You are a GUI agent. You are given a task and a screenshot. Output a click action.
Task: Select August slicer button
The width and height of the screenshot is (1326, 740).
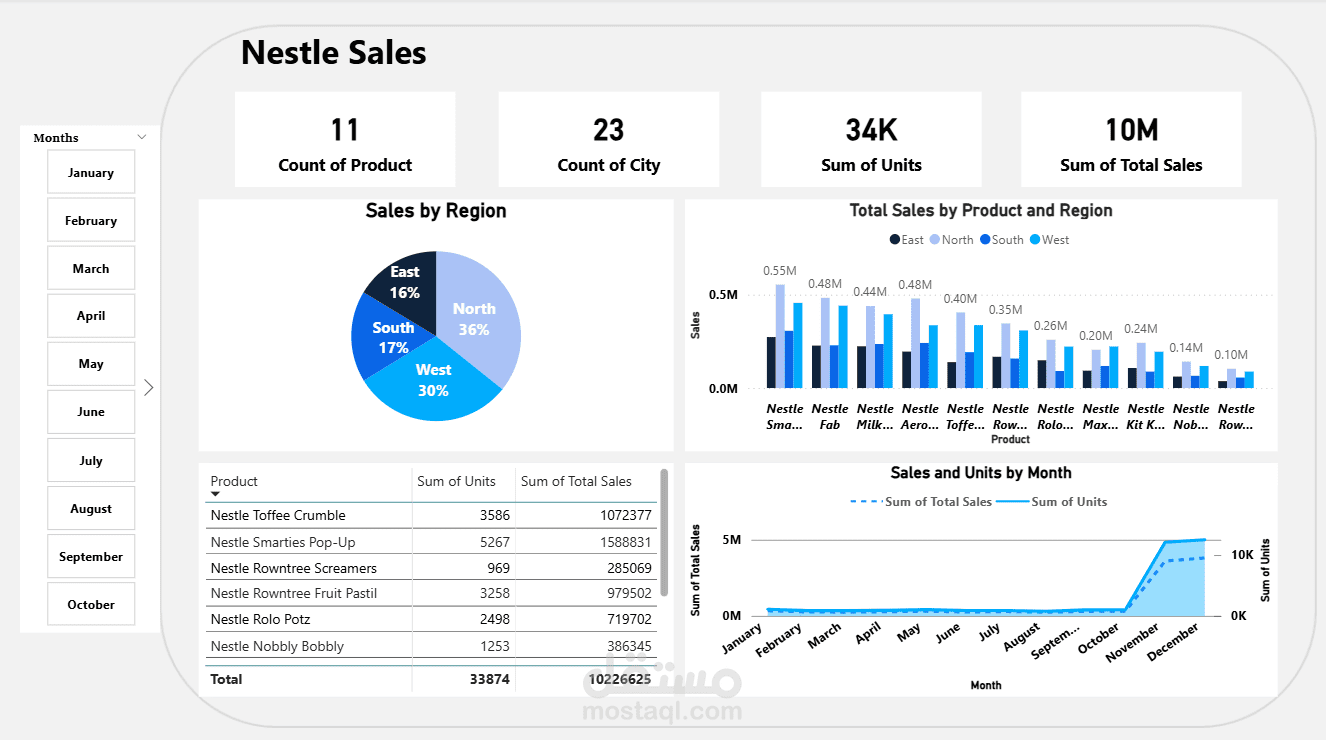(x=91, y=508)
